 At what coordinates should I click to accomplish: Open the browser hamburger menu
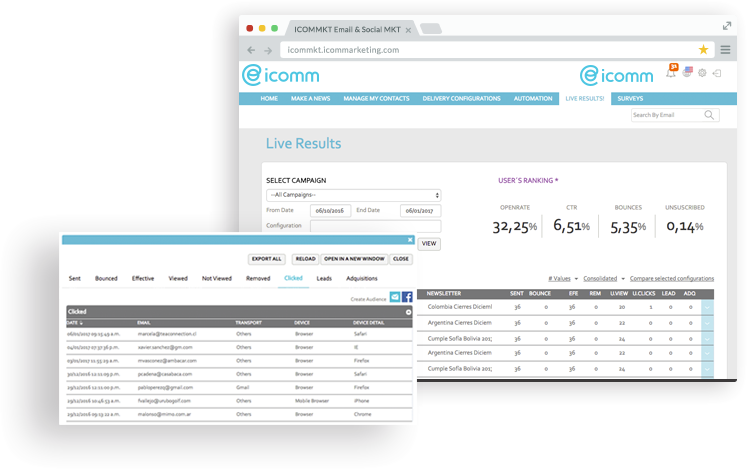(725, 50)
